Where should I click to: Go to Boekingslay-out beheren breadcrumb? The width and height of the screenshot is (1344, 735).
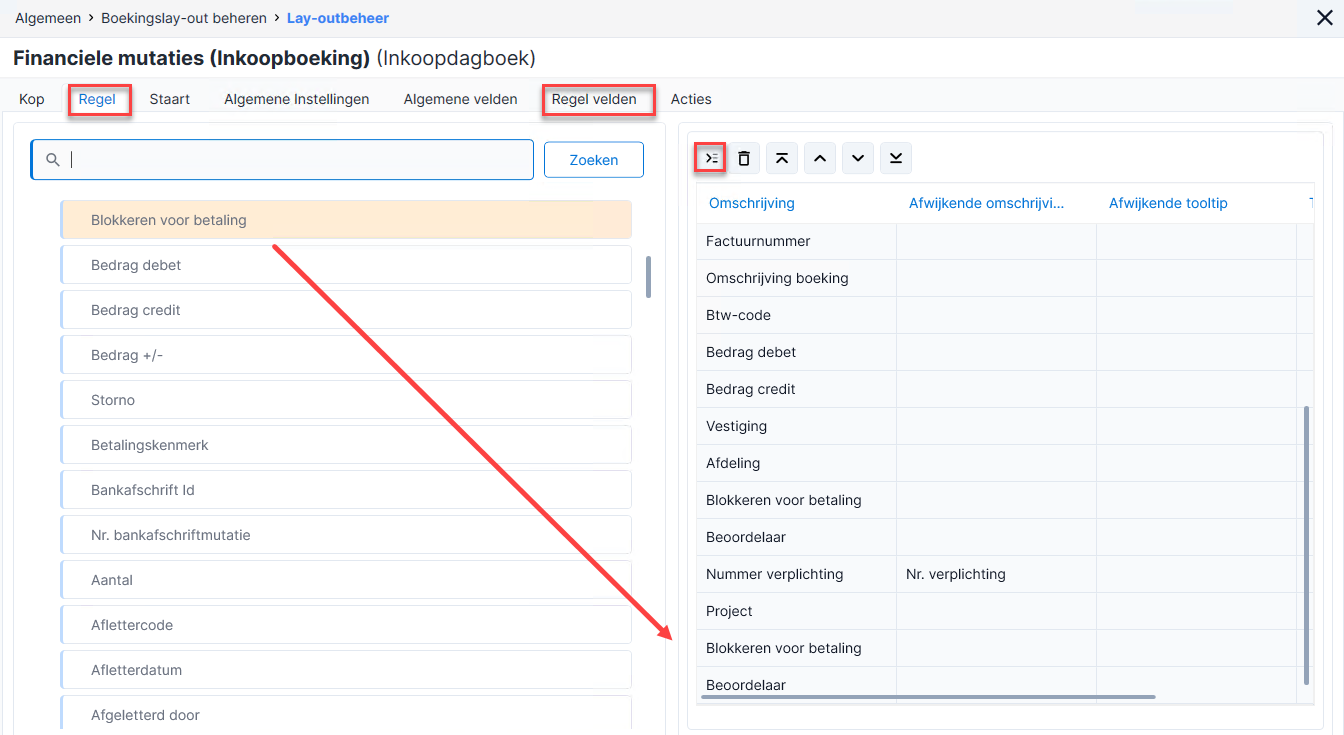[184, 18]
